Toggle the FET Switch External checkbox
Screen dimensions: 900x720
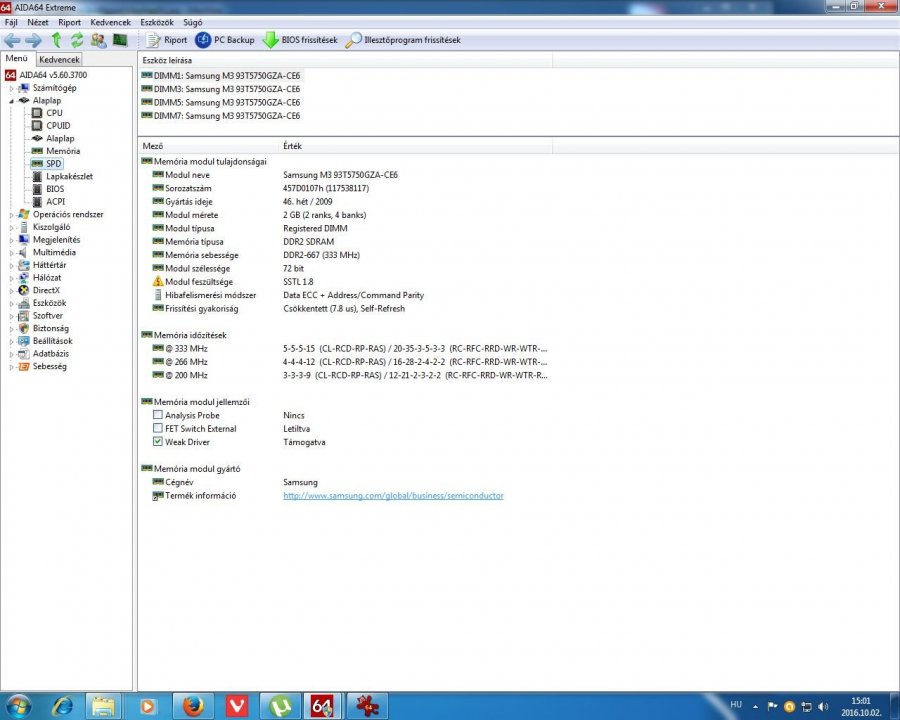pos(158,428)
